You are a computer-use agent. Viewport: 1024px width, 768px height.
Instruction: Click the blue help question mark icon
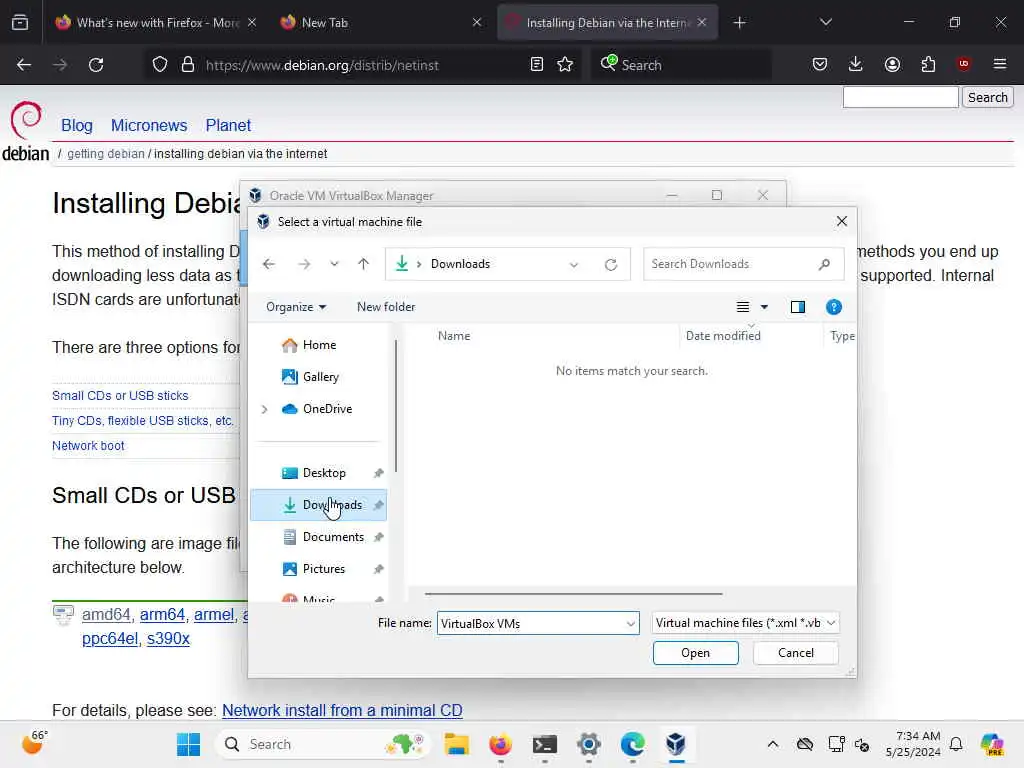point(833,307)
